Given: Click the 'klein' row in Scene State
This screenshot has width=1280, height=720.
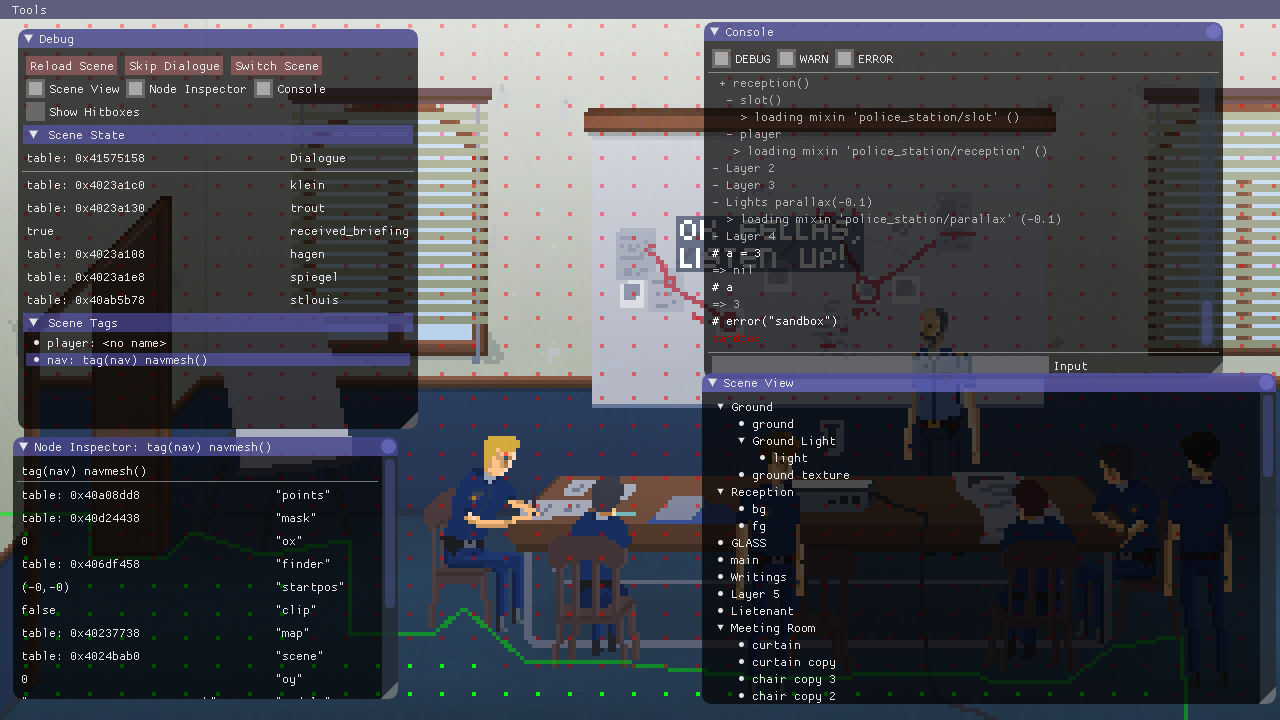Looking at the screenshot, I should [217, 185].
